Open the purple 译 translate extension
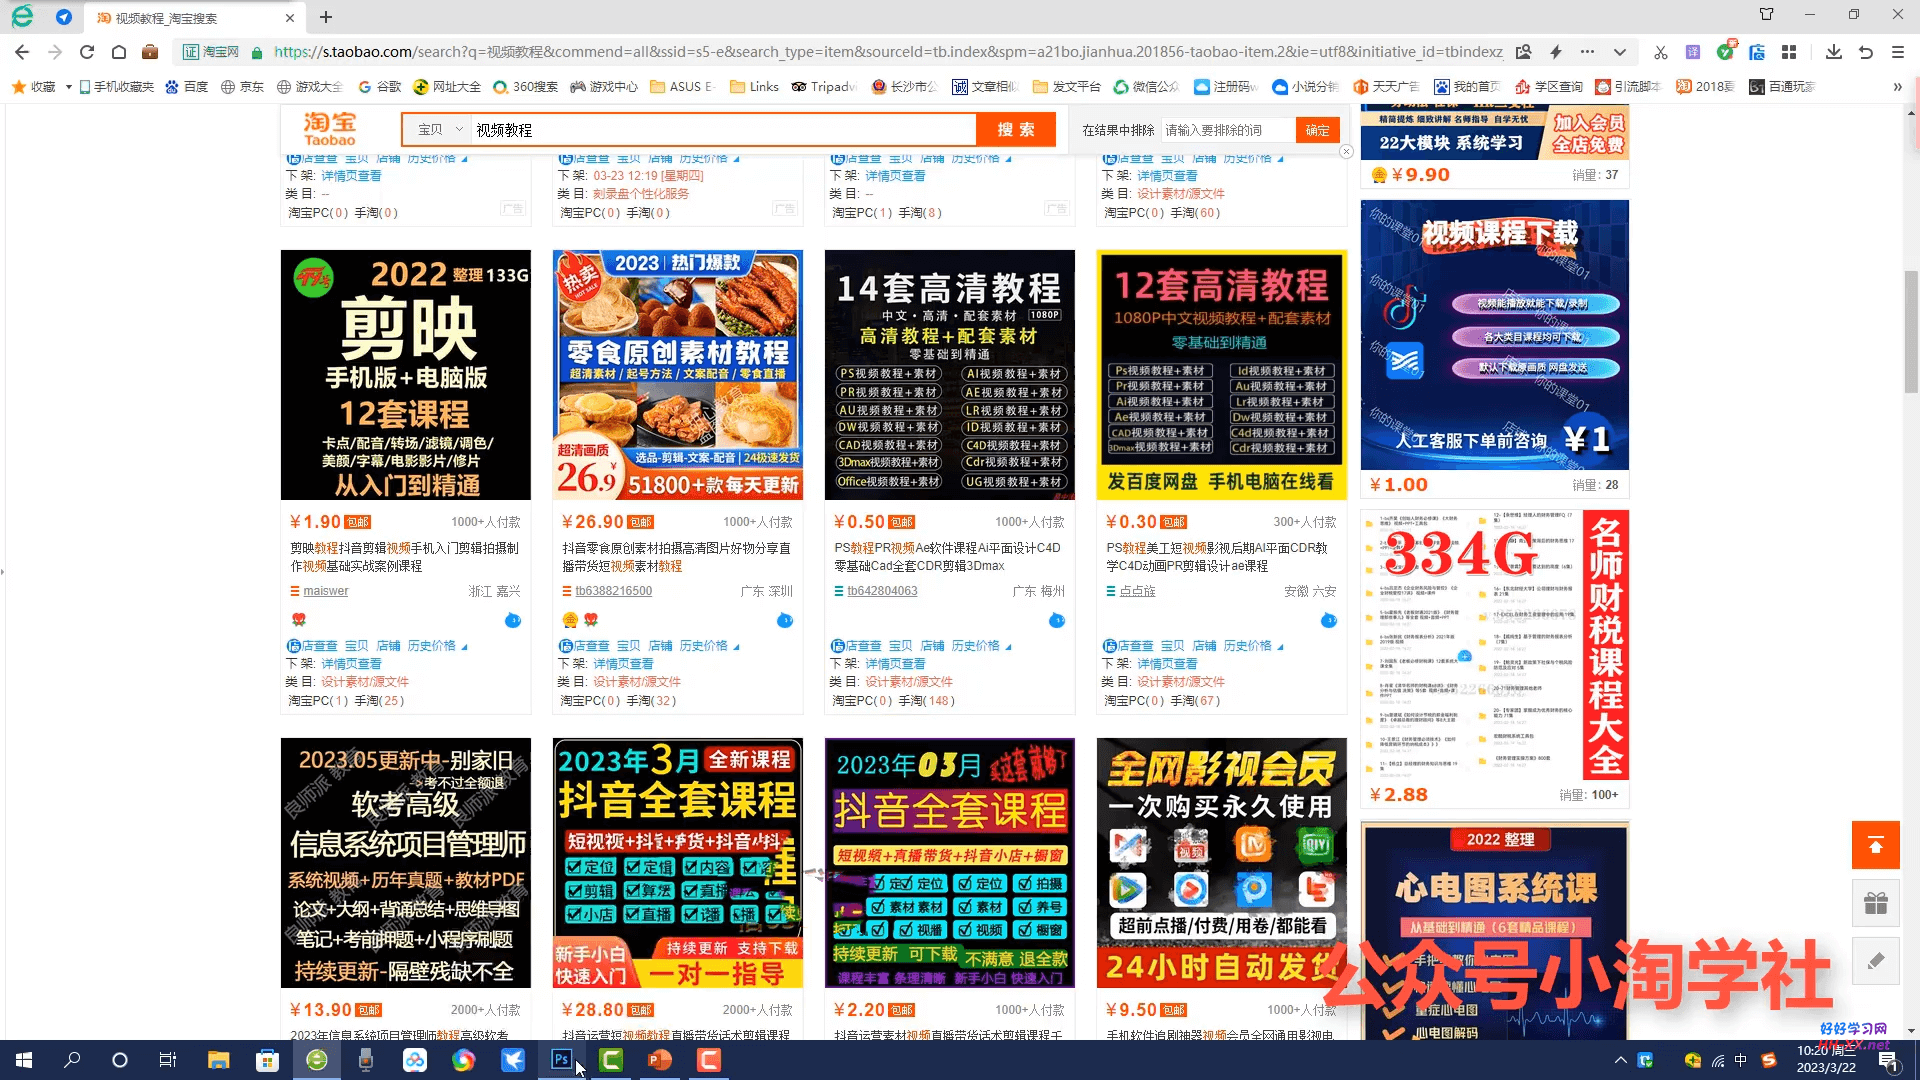This screenshot has width=1920, height=1080. pos(1692,52)
